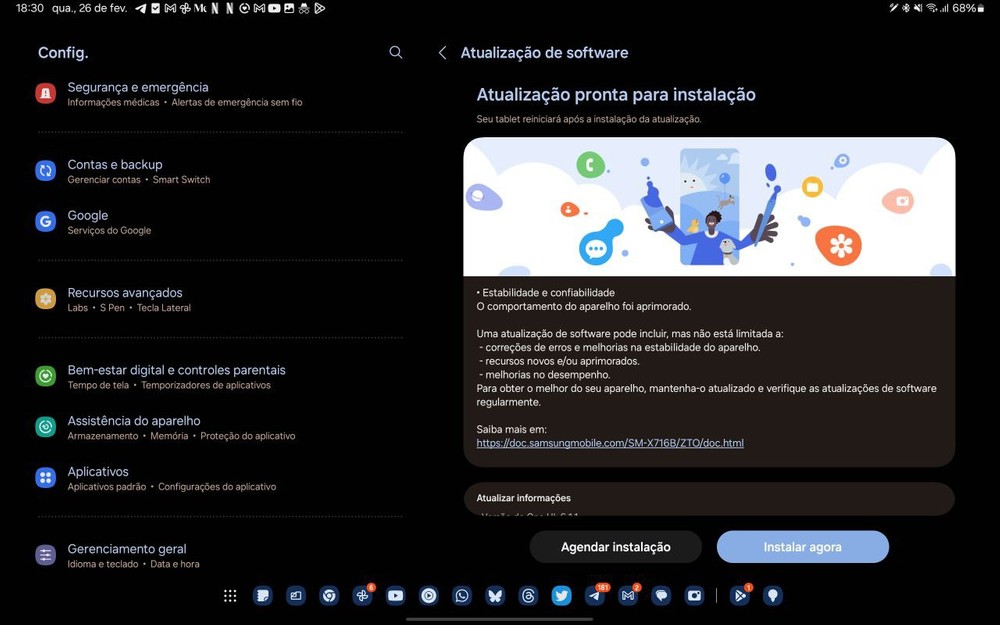Viewport: 1000px width, 625px height.
Task: Launch the Notes app from the taskbar
Action: pyautogui.click(x=263, y=596)
